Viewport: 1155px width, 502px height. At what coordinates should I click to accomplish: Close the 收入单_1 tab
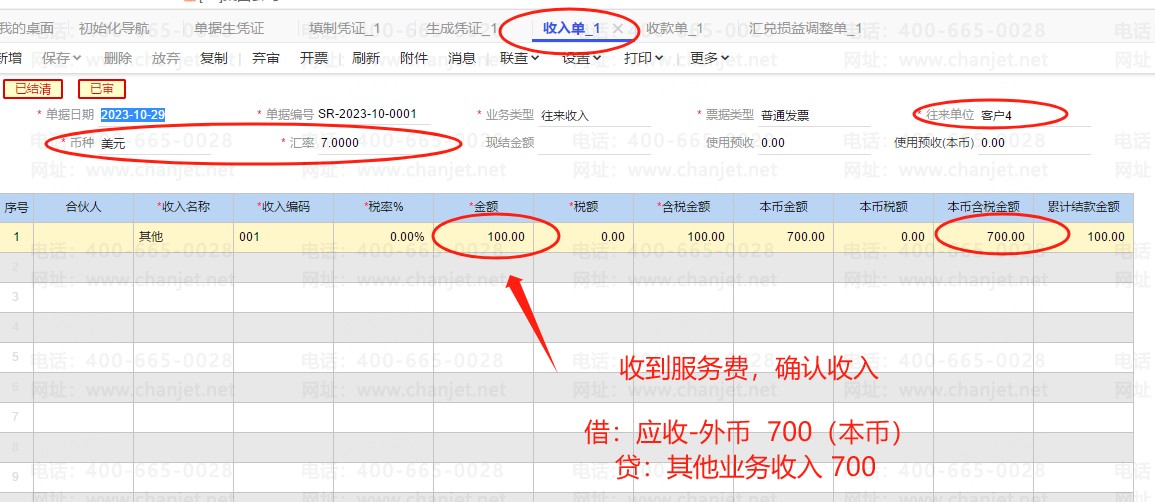tap(618, 29)
